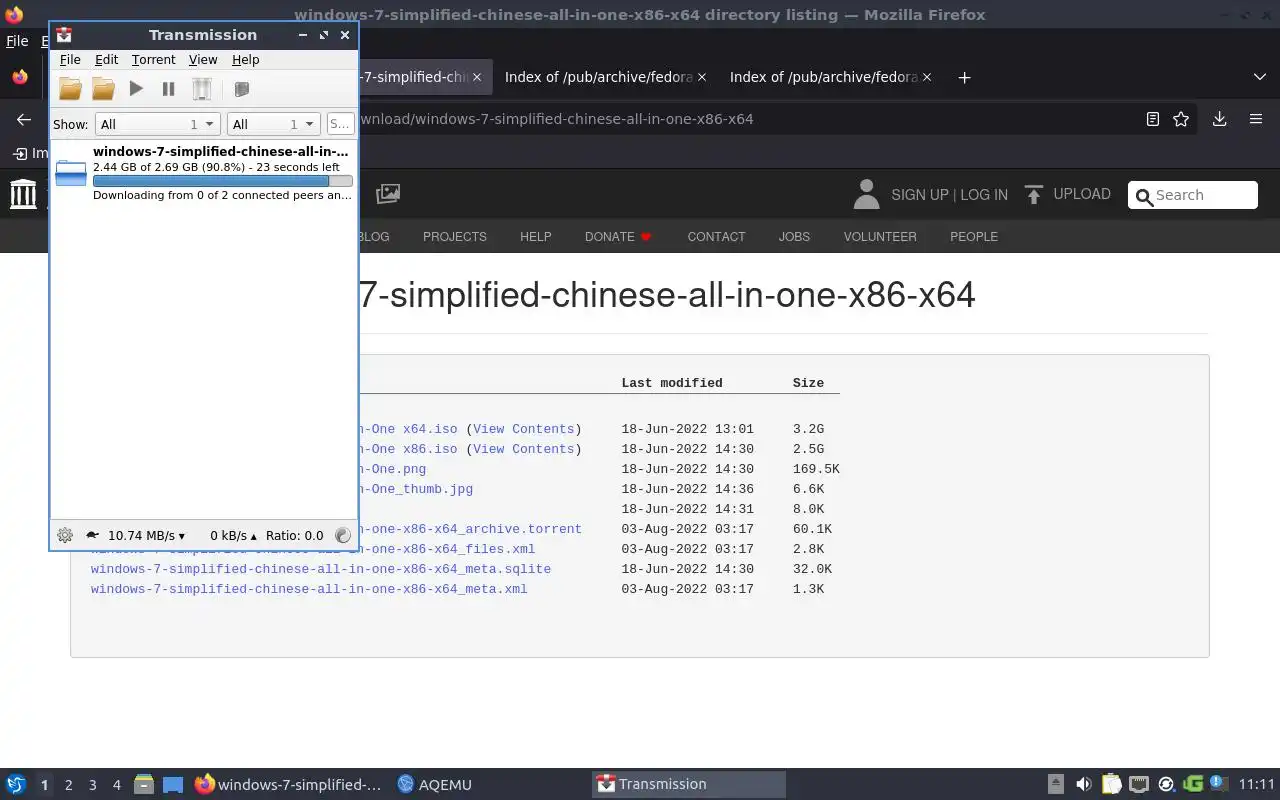Remove the torrent using the trash icon
The image size is (1280, 800).
point(201,89)
